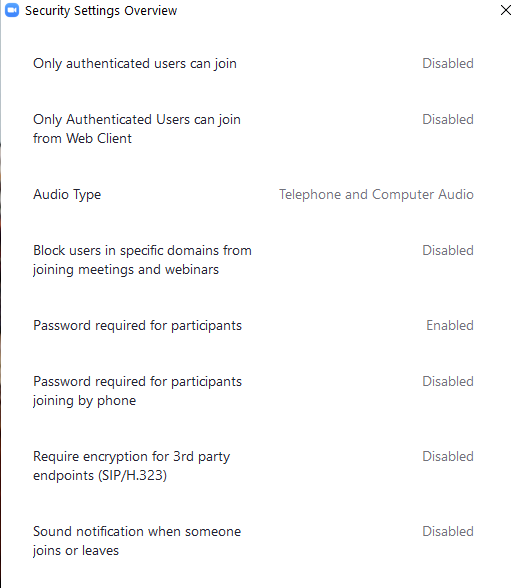Click the Security Settings Overview title text
Viewport: 515px width, 588px height.
click(101, 11)
